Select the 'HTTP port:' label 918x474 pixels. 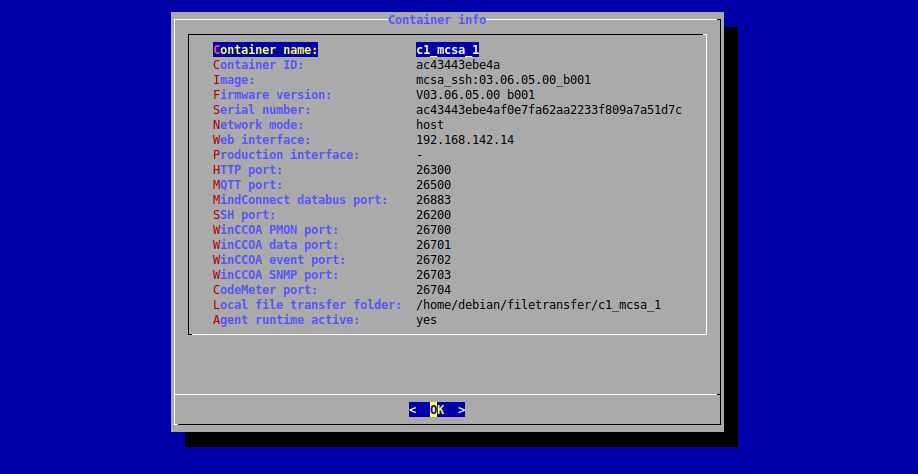(248, 170)
